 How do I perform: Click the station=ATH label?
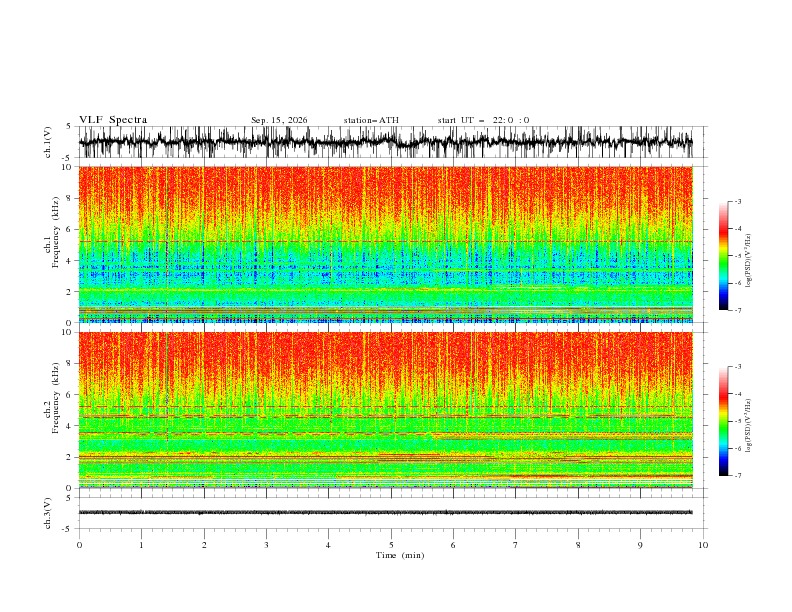pos(371,120)
